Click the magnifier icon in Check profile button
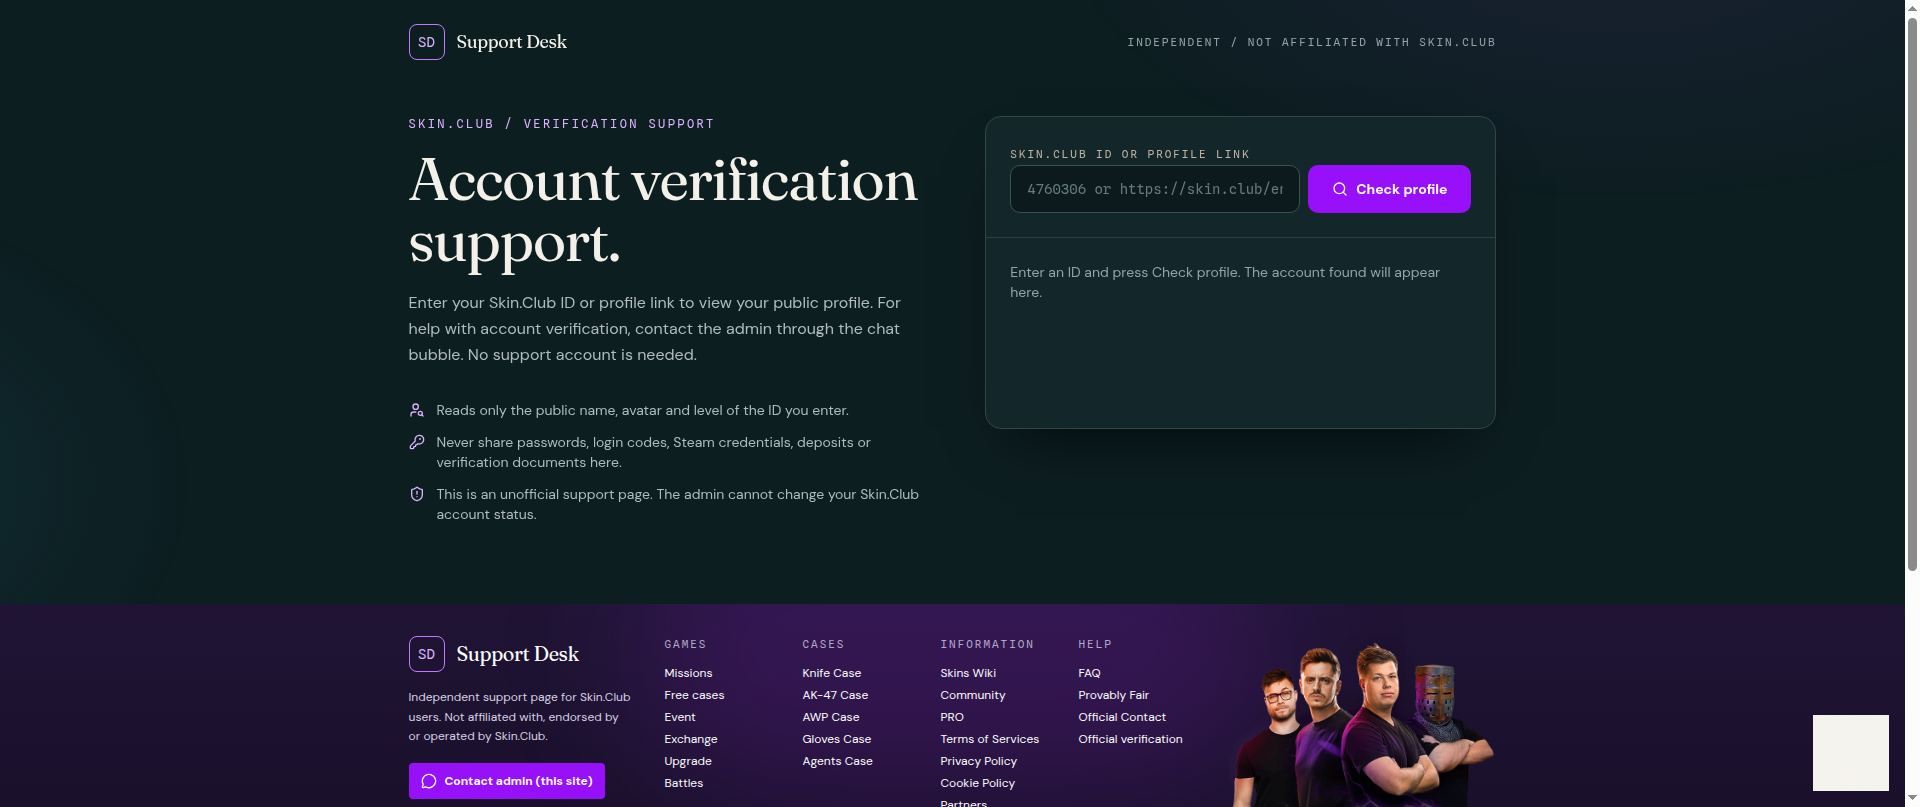 pos(1340,189)
